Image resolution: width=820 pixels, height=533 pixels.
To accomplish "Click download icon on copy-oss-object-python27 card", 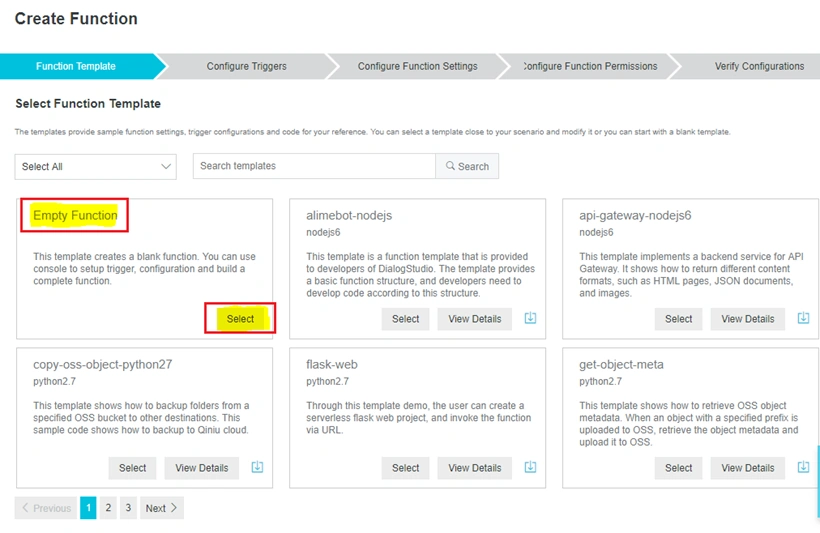I will (x=257, y=467).
